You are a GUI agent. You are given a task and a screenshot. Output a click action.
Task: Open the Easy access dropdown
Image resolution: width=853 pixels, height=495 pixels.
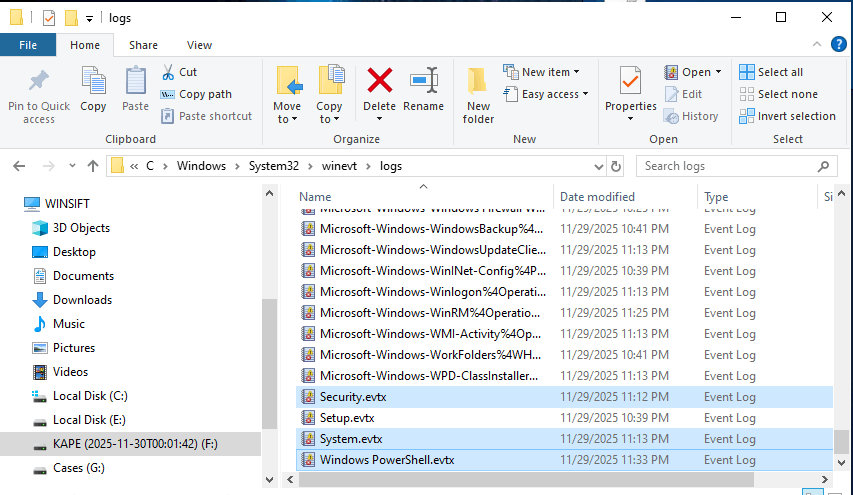click(x=585, y=94)
